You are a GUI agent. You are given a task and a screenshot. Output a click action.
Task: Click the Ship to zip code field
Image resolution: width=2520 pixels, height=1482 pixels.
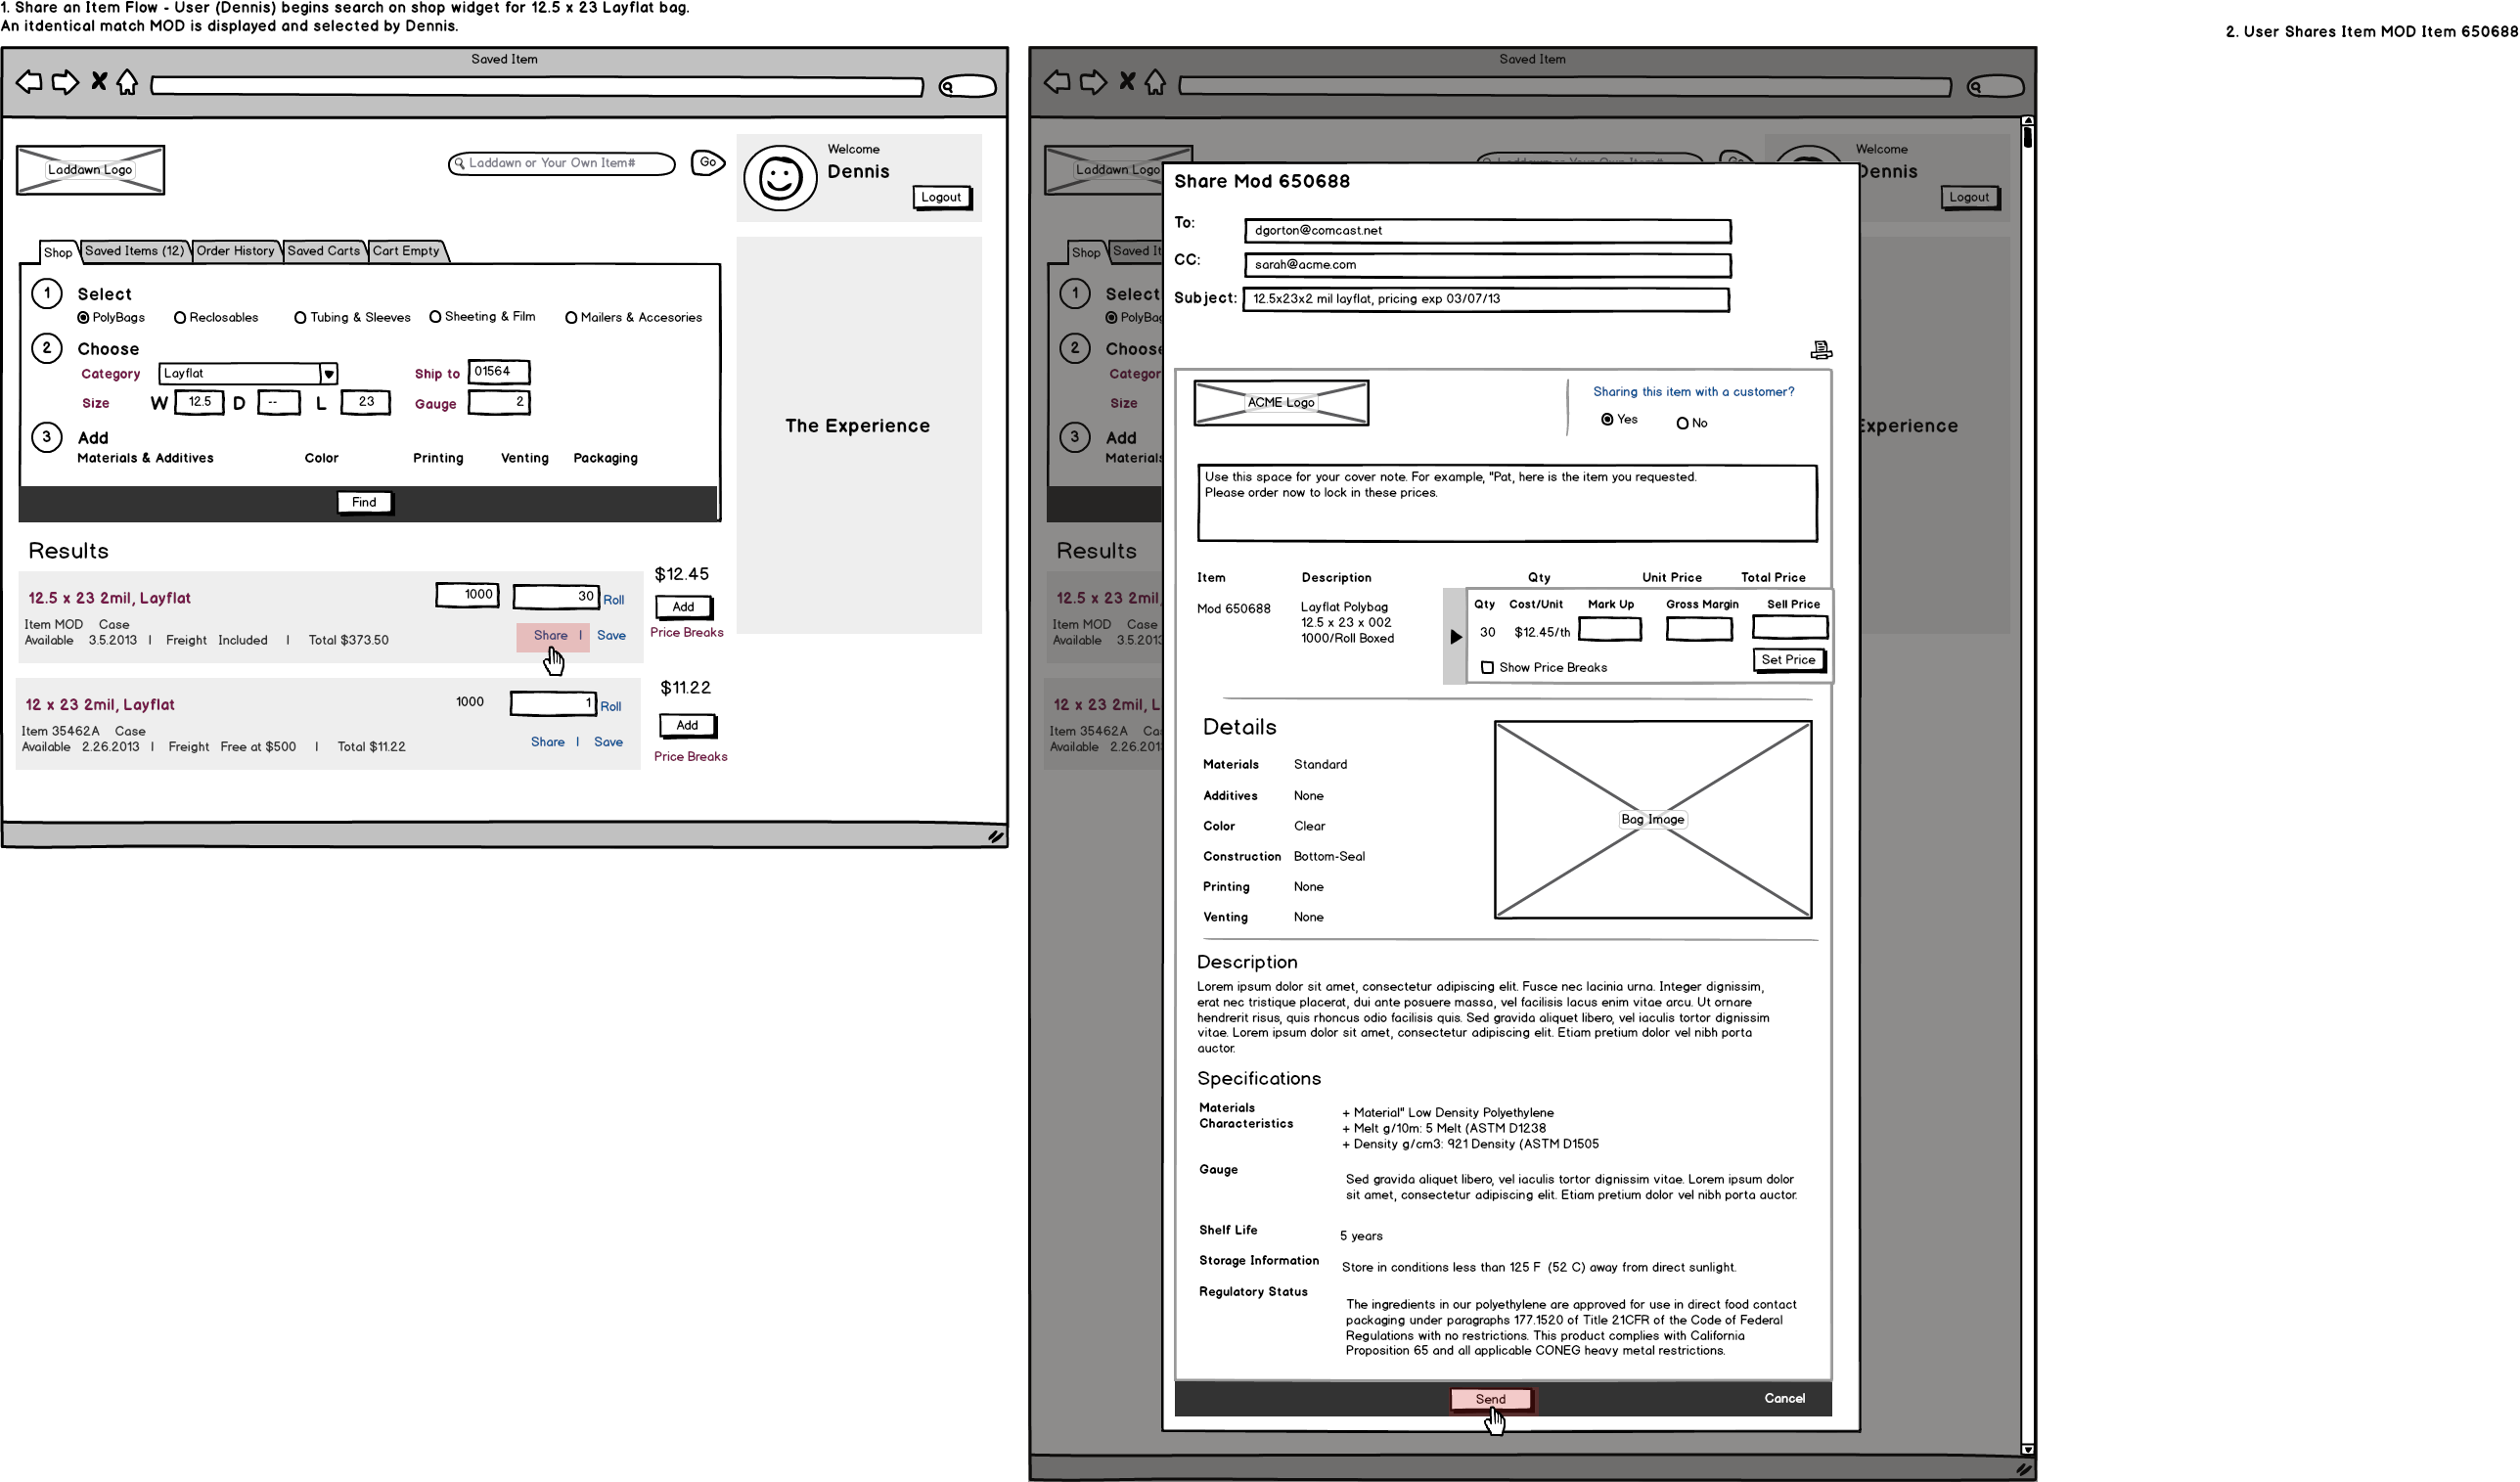(499, 371)
